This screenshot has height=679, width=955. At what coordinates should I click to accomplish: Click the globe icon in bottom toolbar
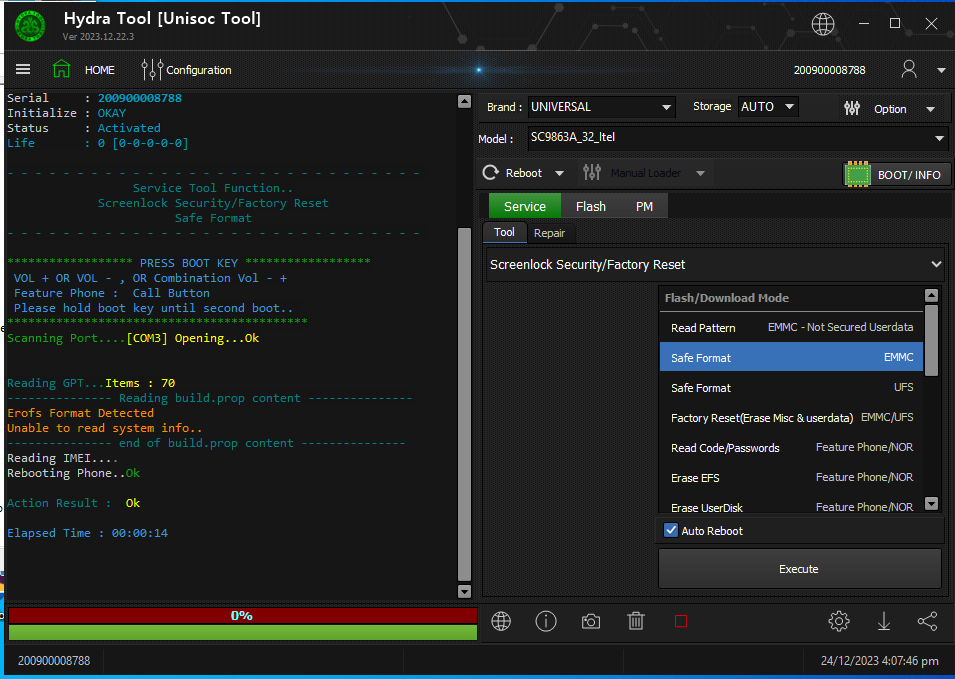click(501, 621)
